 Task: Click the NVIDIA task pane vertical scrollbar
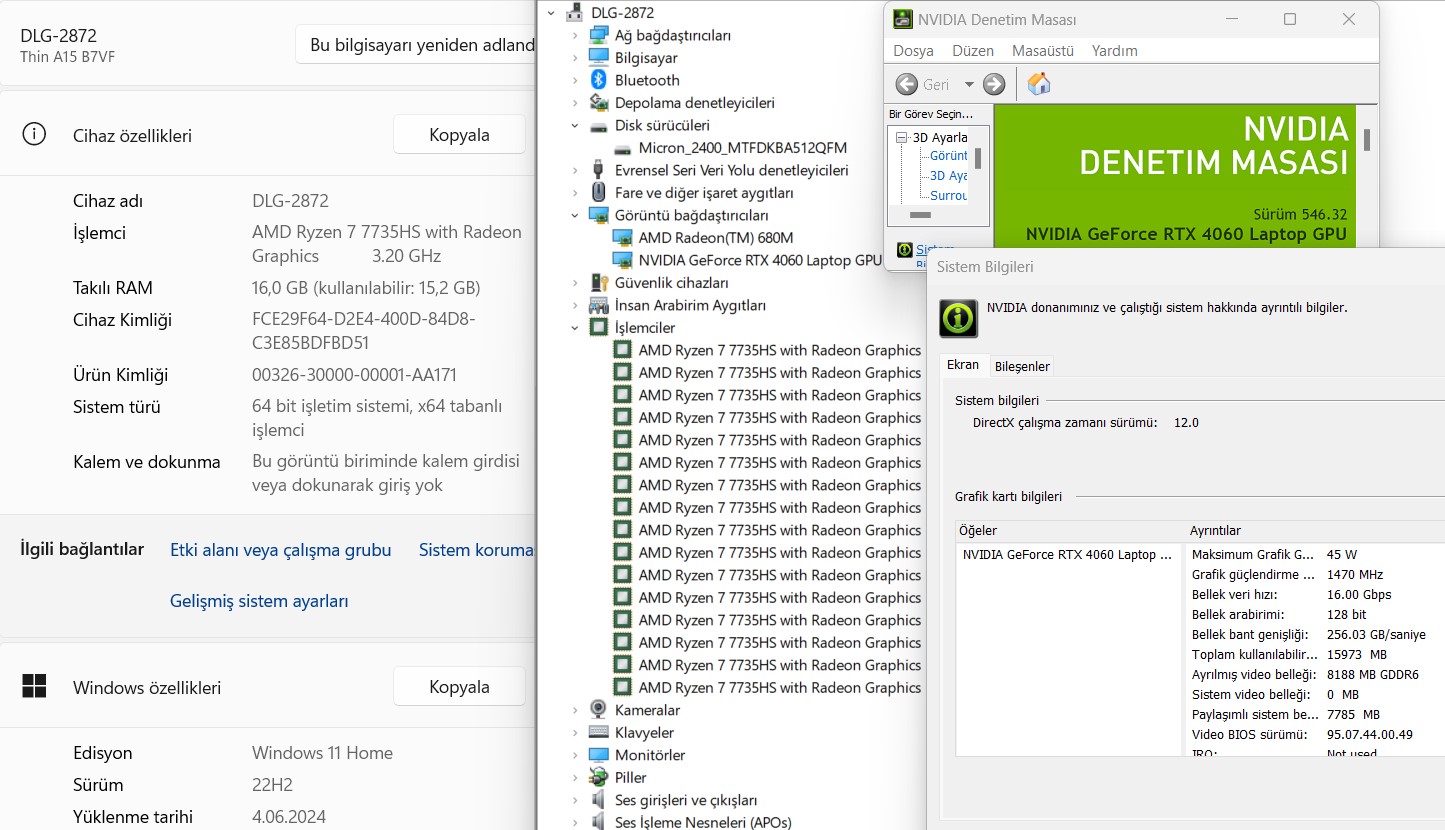click(x=978, y=158)
